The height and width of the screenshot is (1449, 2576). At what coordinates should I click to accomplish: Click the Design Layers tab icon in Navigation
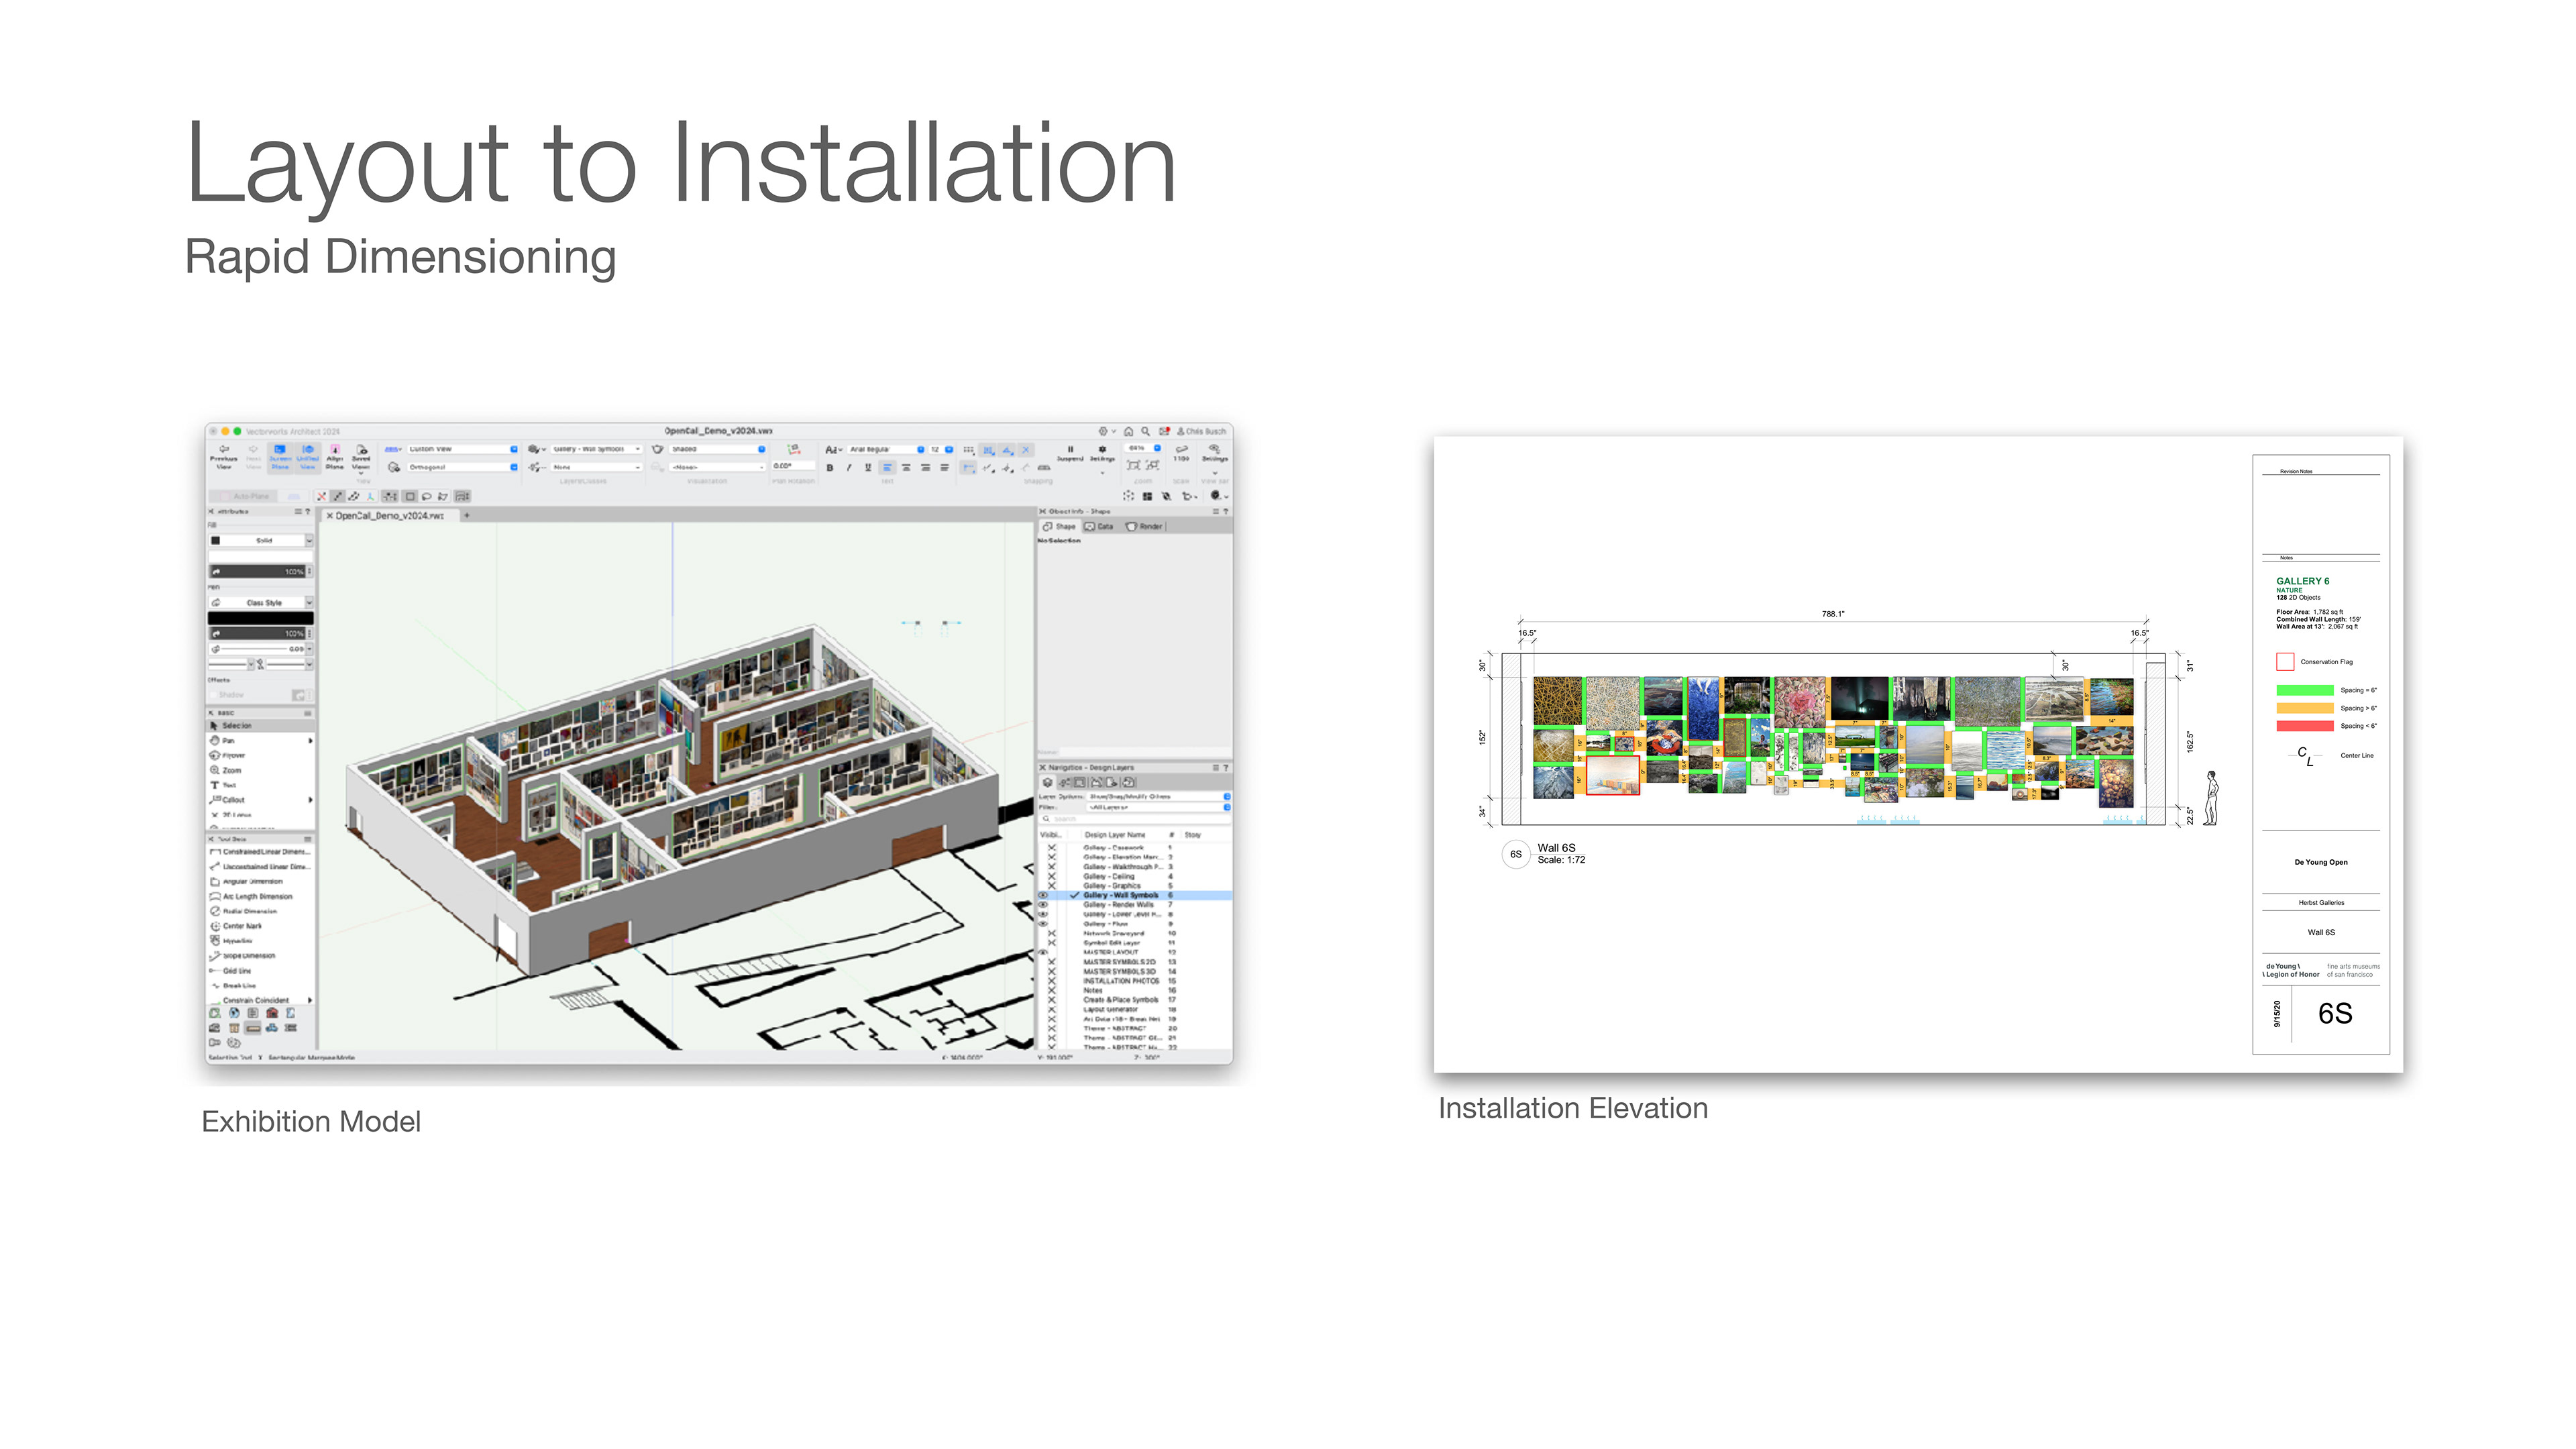(1048, 783)
